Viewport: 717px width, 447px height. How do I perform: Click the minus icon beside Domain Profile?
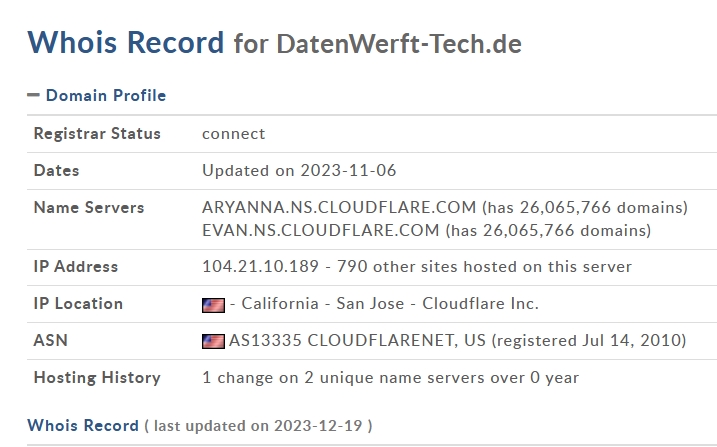(33, 95)
